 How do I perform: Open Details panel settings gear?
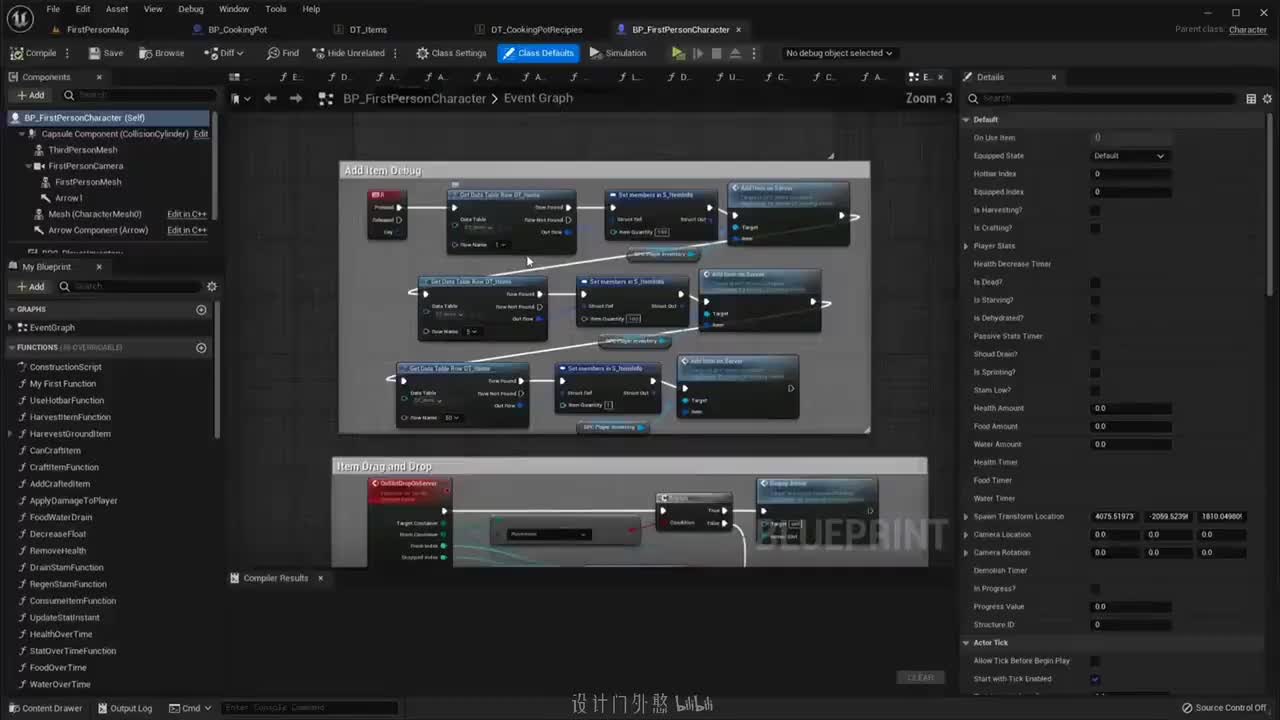(1268, 98)
